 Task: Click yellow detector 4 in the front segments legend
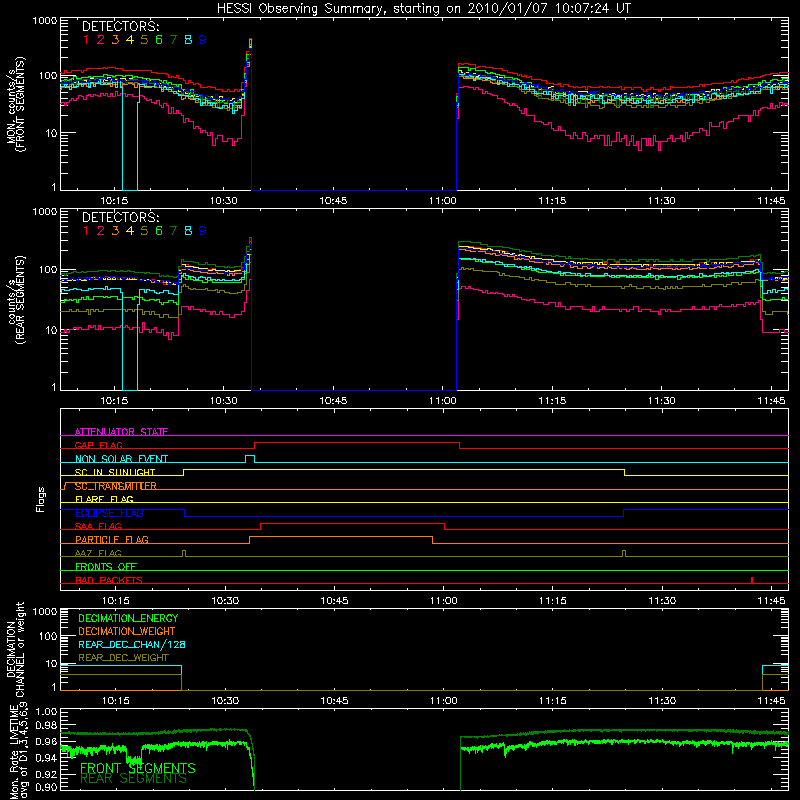[130, 40]
